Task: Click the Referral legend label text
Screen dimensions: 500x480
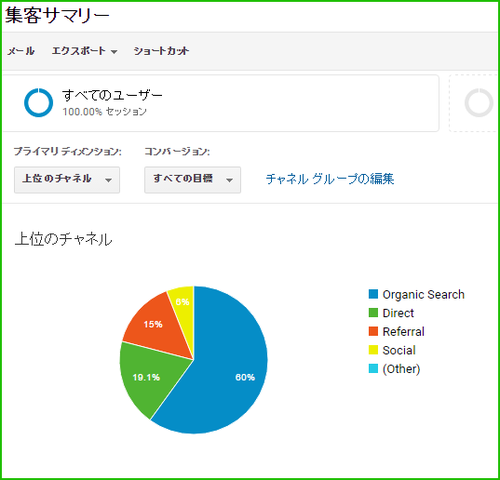Action: click(403, 332)
